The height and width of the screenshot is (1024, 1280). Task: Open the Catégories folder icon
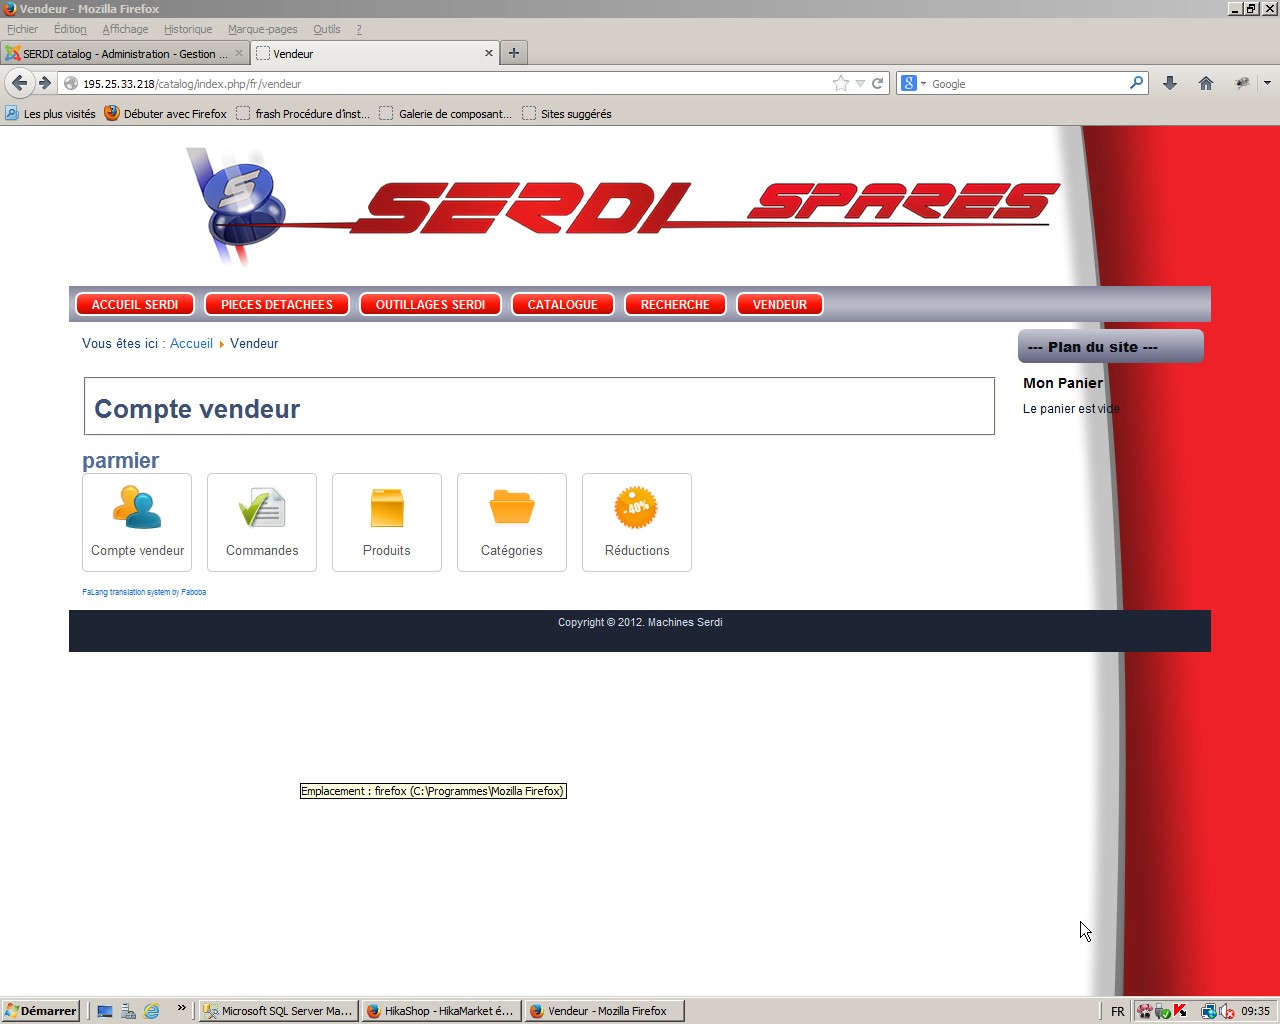pyautogui.click(x=512, y=507)
